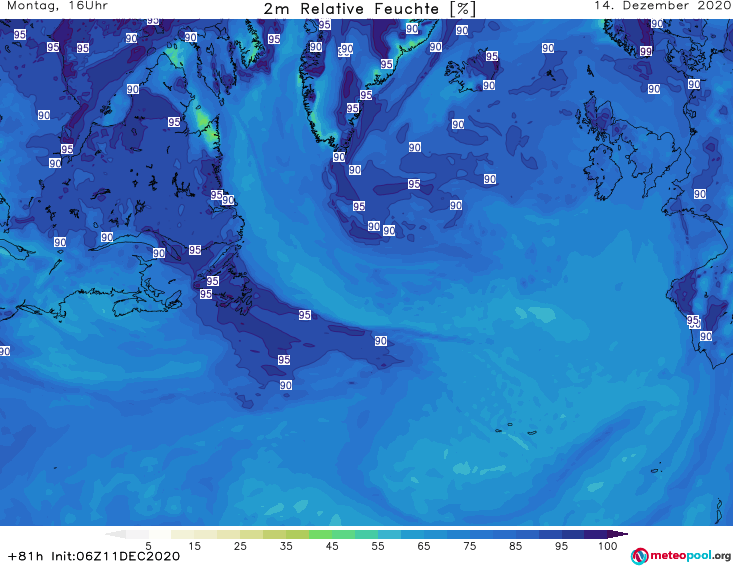733x566 pixels.
Task: Click the meteopool.org logo icon
Action: 640,556
